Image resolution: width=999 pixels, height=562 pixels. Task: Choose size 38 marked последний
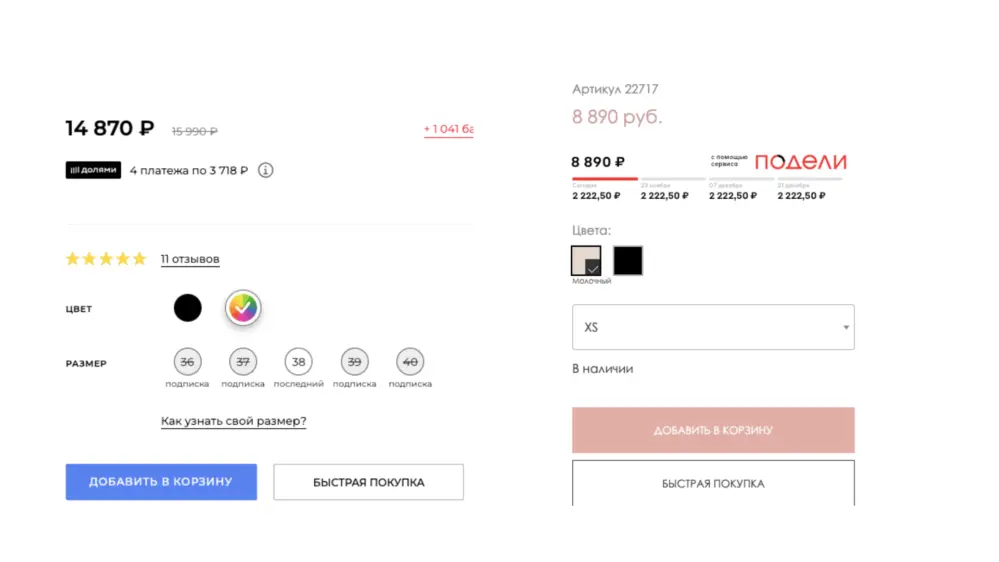(x=298, y=362)
